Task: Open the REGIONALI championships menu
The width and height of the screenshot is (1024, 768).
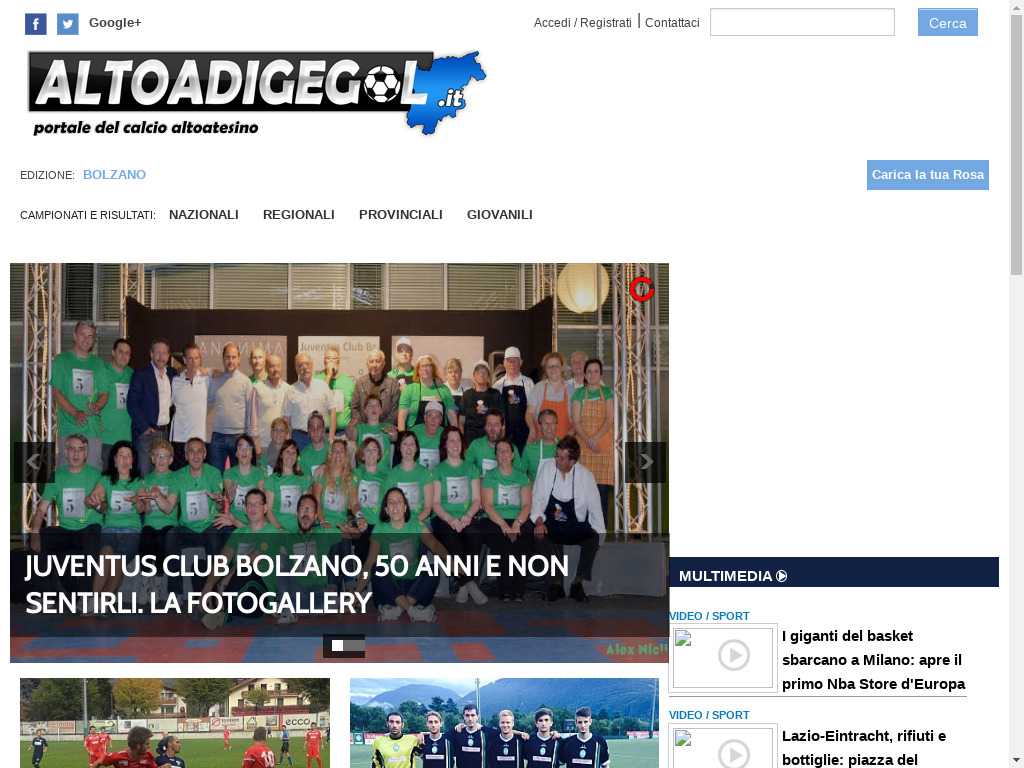Action: (298, 215)
